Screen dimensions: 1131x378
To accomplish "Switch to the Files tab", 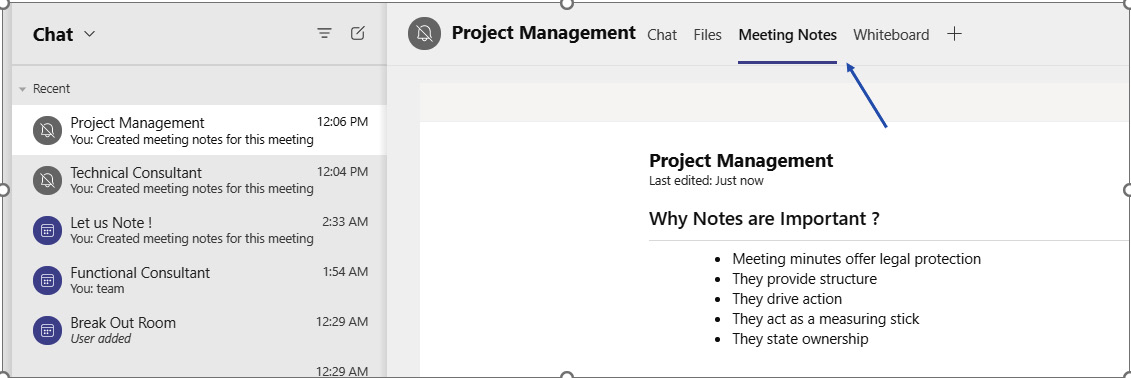I will coord(708,35).
